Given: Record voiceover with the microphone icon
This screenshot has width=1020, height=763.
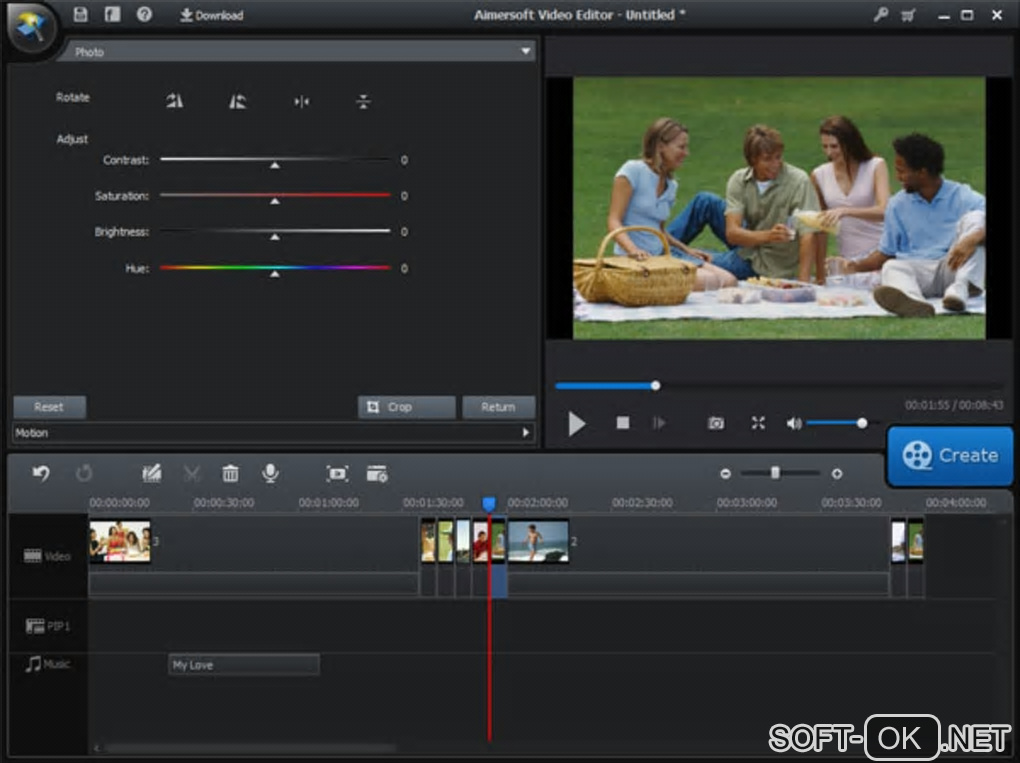Looking at the screenshot, I should coord(270,473).
